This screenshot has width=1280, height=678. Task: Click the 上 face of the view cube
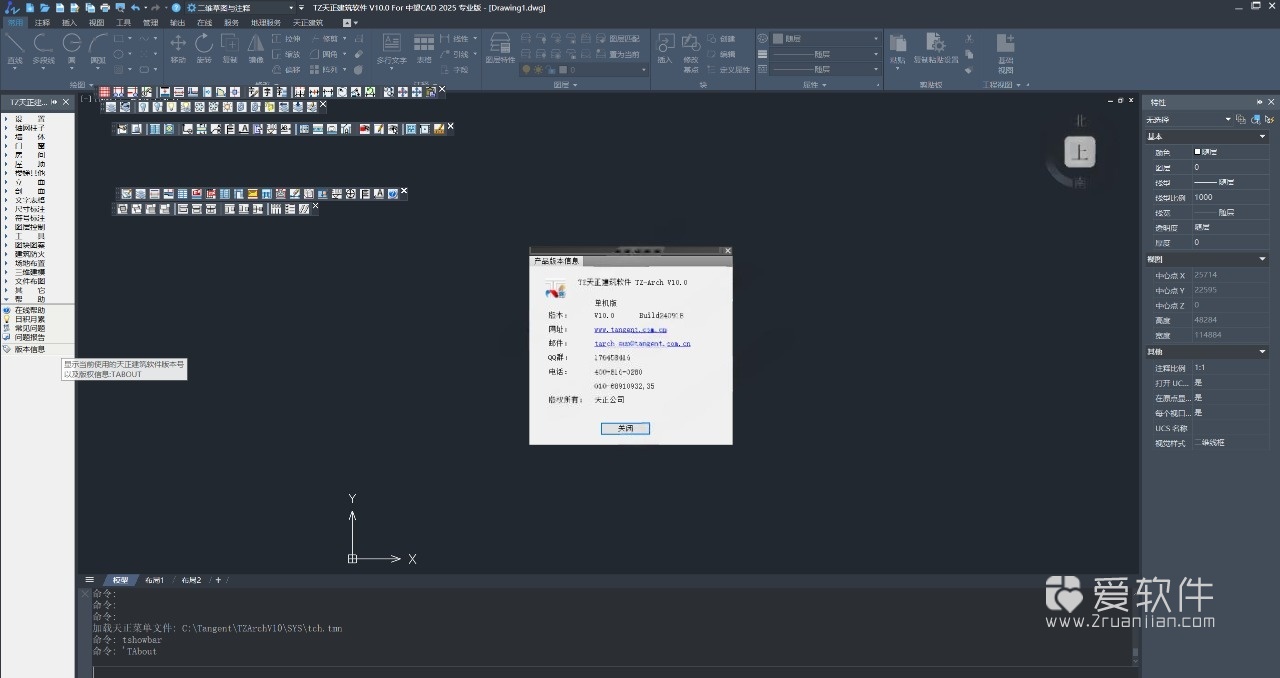click(x=1079, y=153)
